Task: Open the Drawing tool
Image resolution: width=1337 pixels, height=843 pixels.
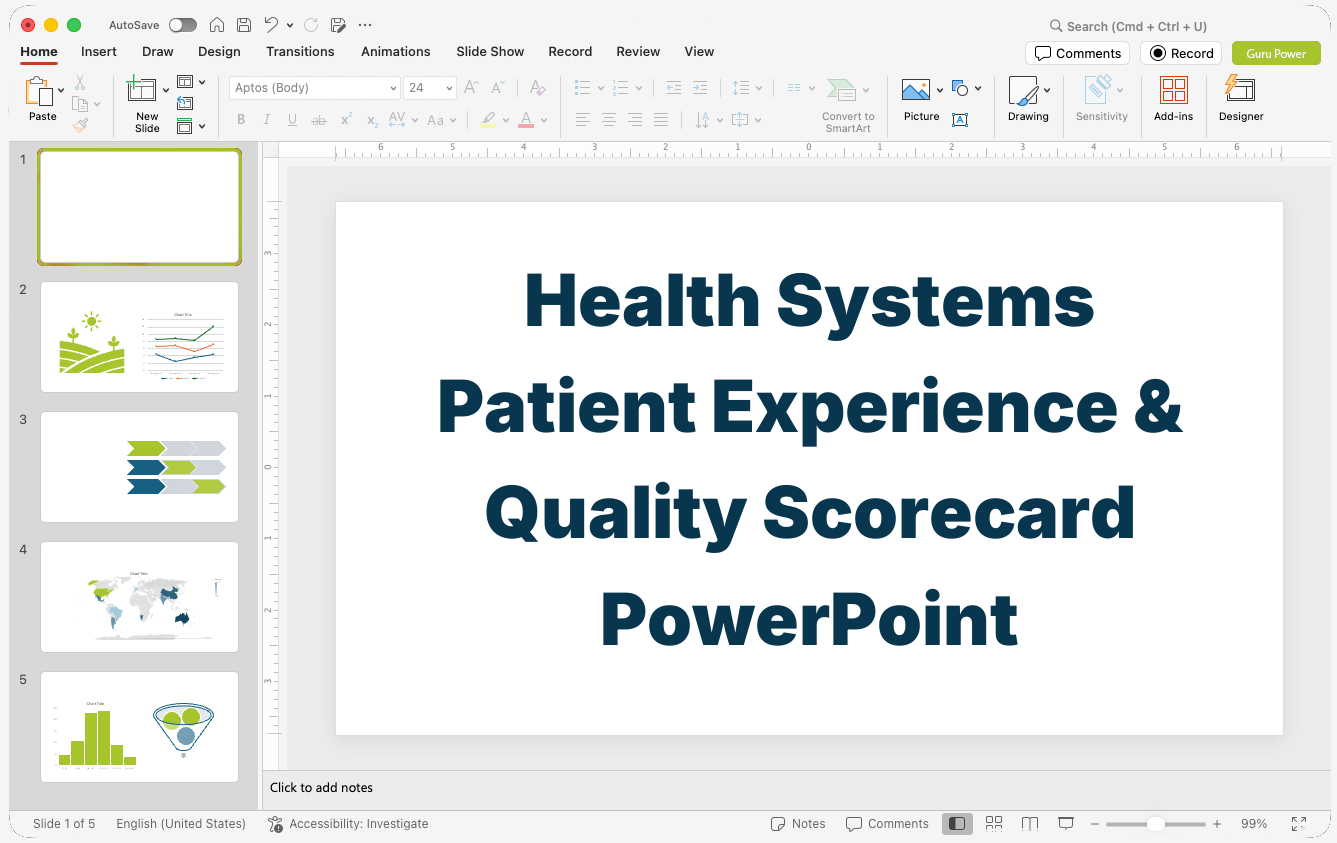Action: [1028, 98]
